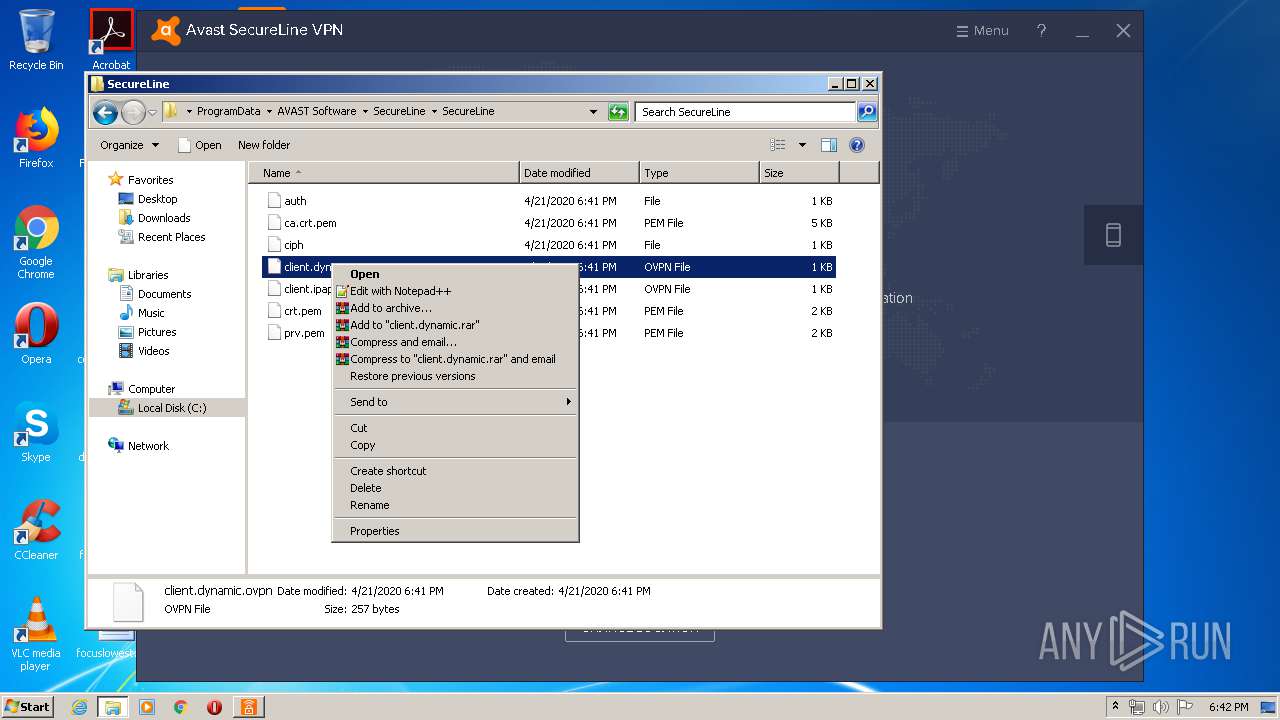
Task: Click the Search SecureLine input field
Action: coord(745,112)
